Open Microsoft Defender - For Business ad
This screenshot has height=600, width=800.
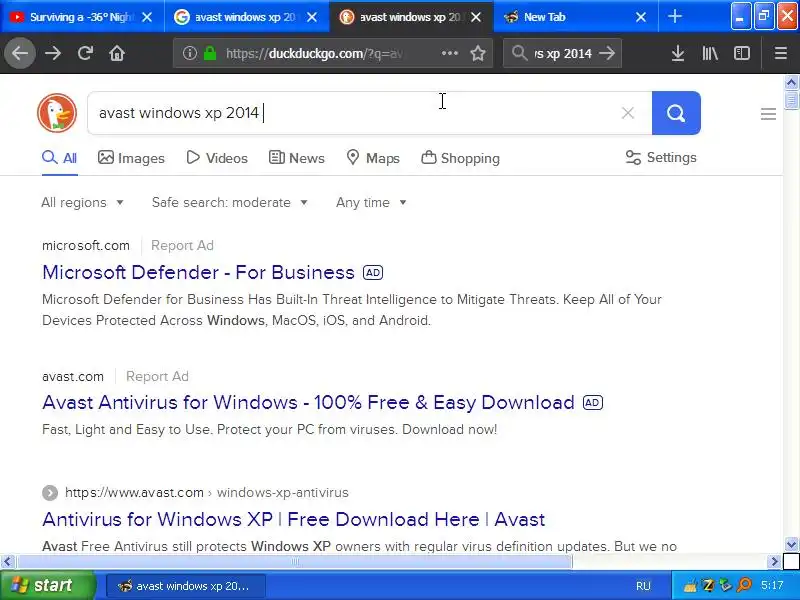pyautogui.click(x=198, y=272)
